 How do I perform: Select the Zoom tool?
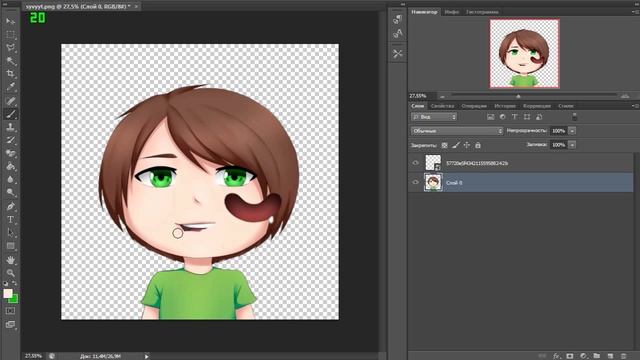tap(10, 273)
